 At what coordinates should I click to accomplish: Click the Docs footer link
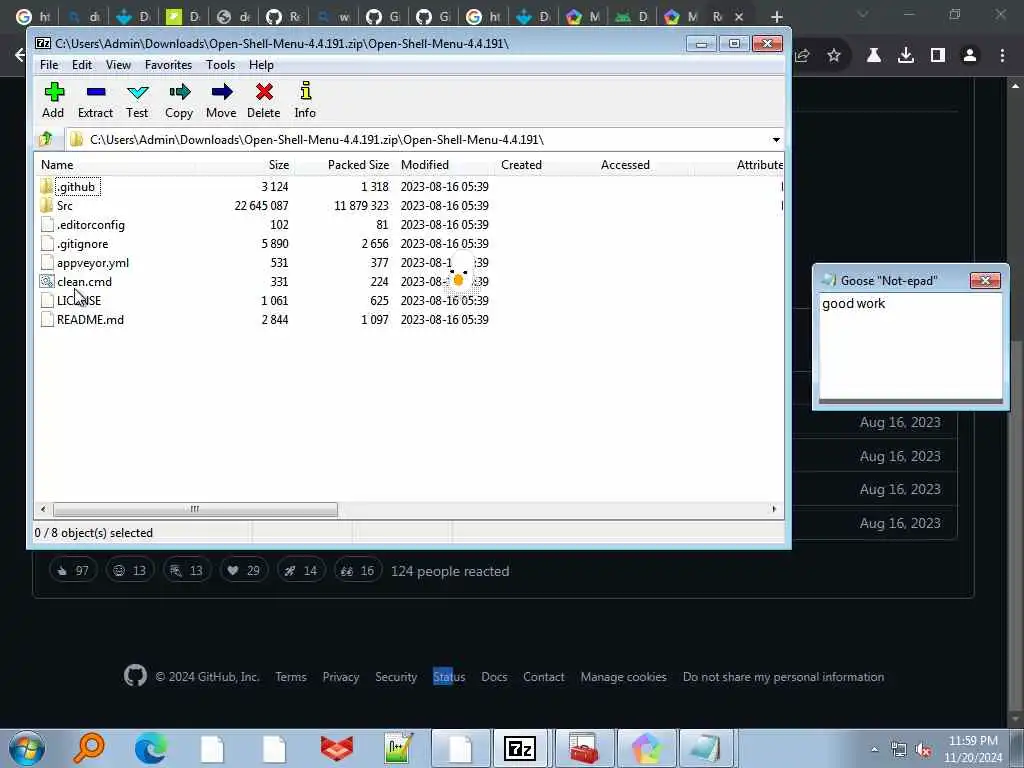pos(494,677)
